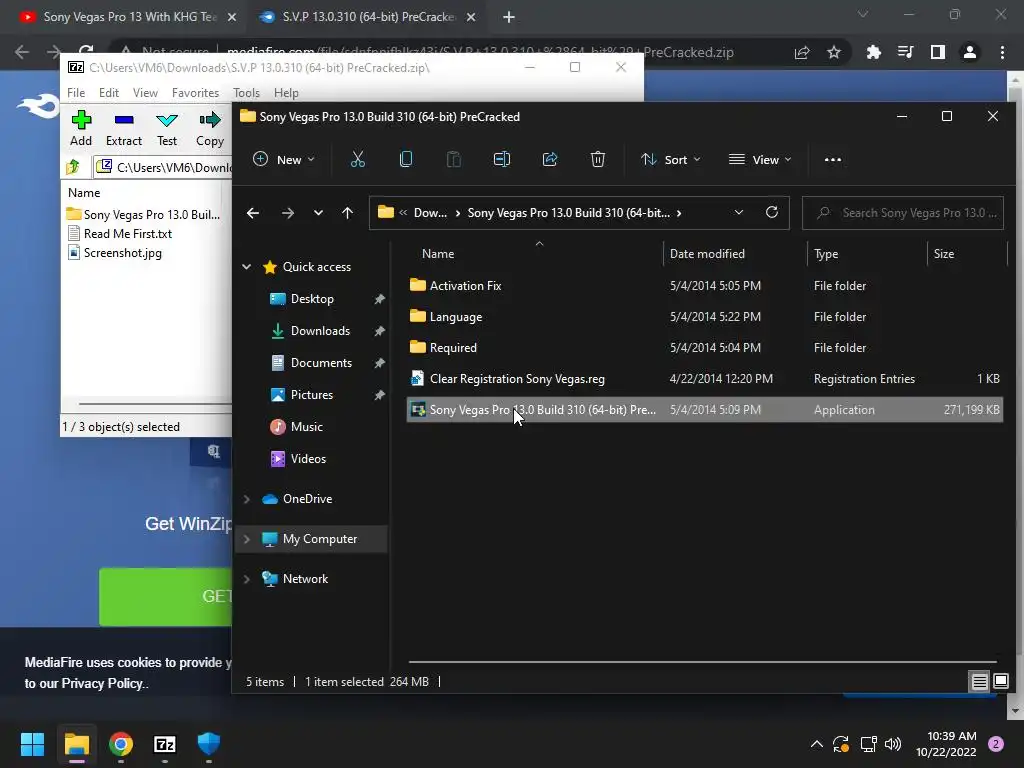This screenshot has width=1024, height=768.
Task: Open the New dropdown in Explorer toolbar
Action: [283, 159]
